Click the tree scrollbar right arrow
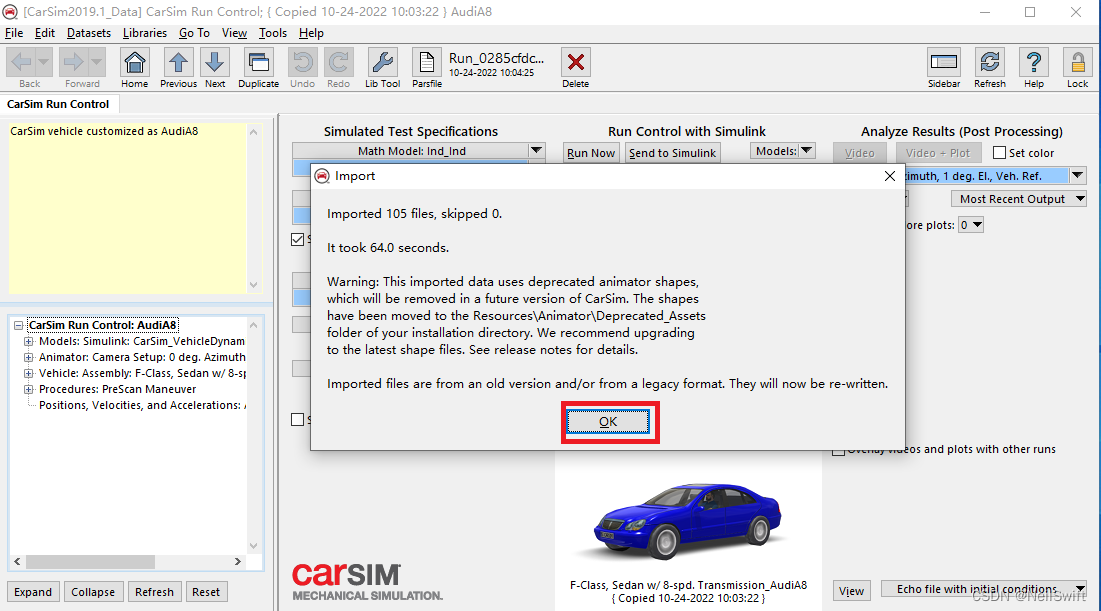 coord(238,562)
